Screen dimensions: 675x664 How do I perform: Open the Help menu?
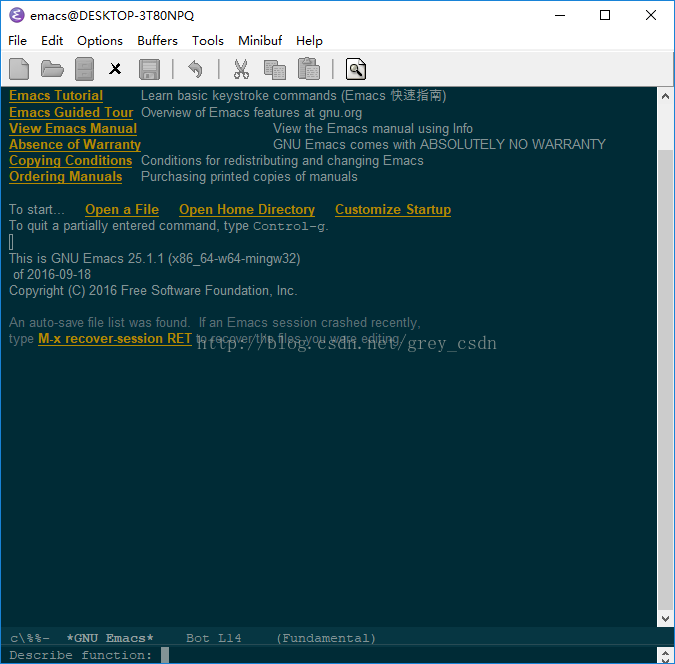309,40
